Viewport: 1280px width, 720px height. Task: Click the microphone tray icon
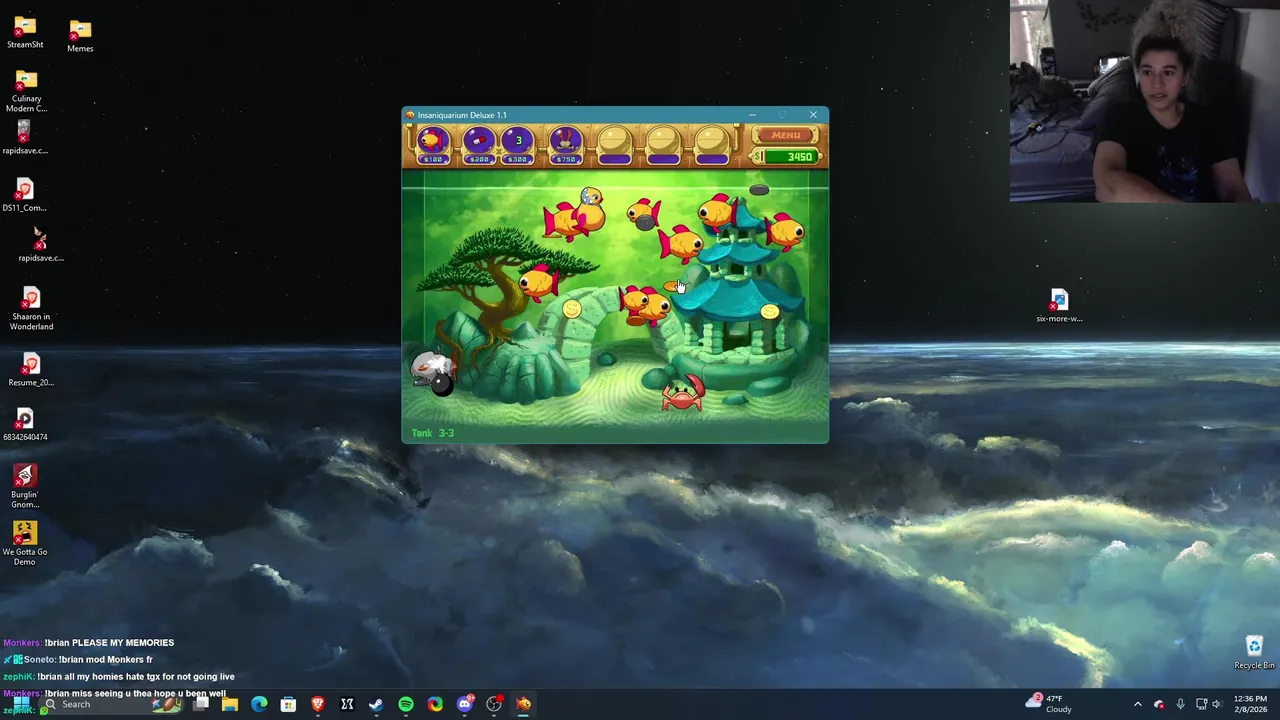tap(1180, 704)
